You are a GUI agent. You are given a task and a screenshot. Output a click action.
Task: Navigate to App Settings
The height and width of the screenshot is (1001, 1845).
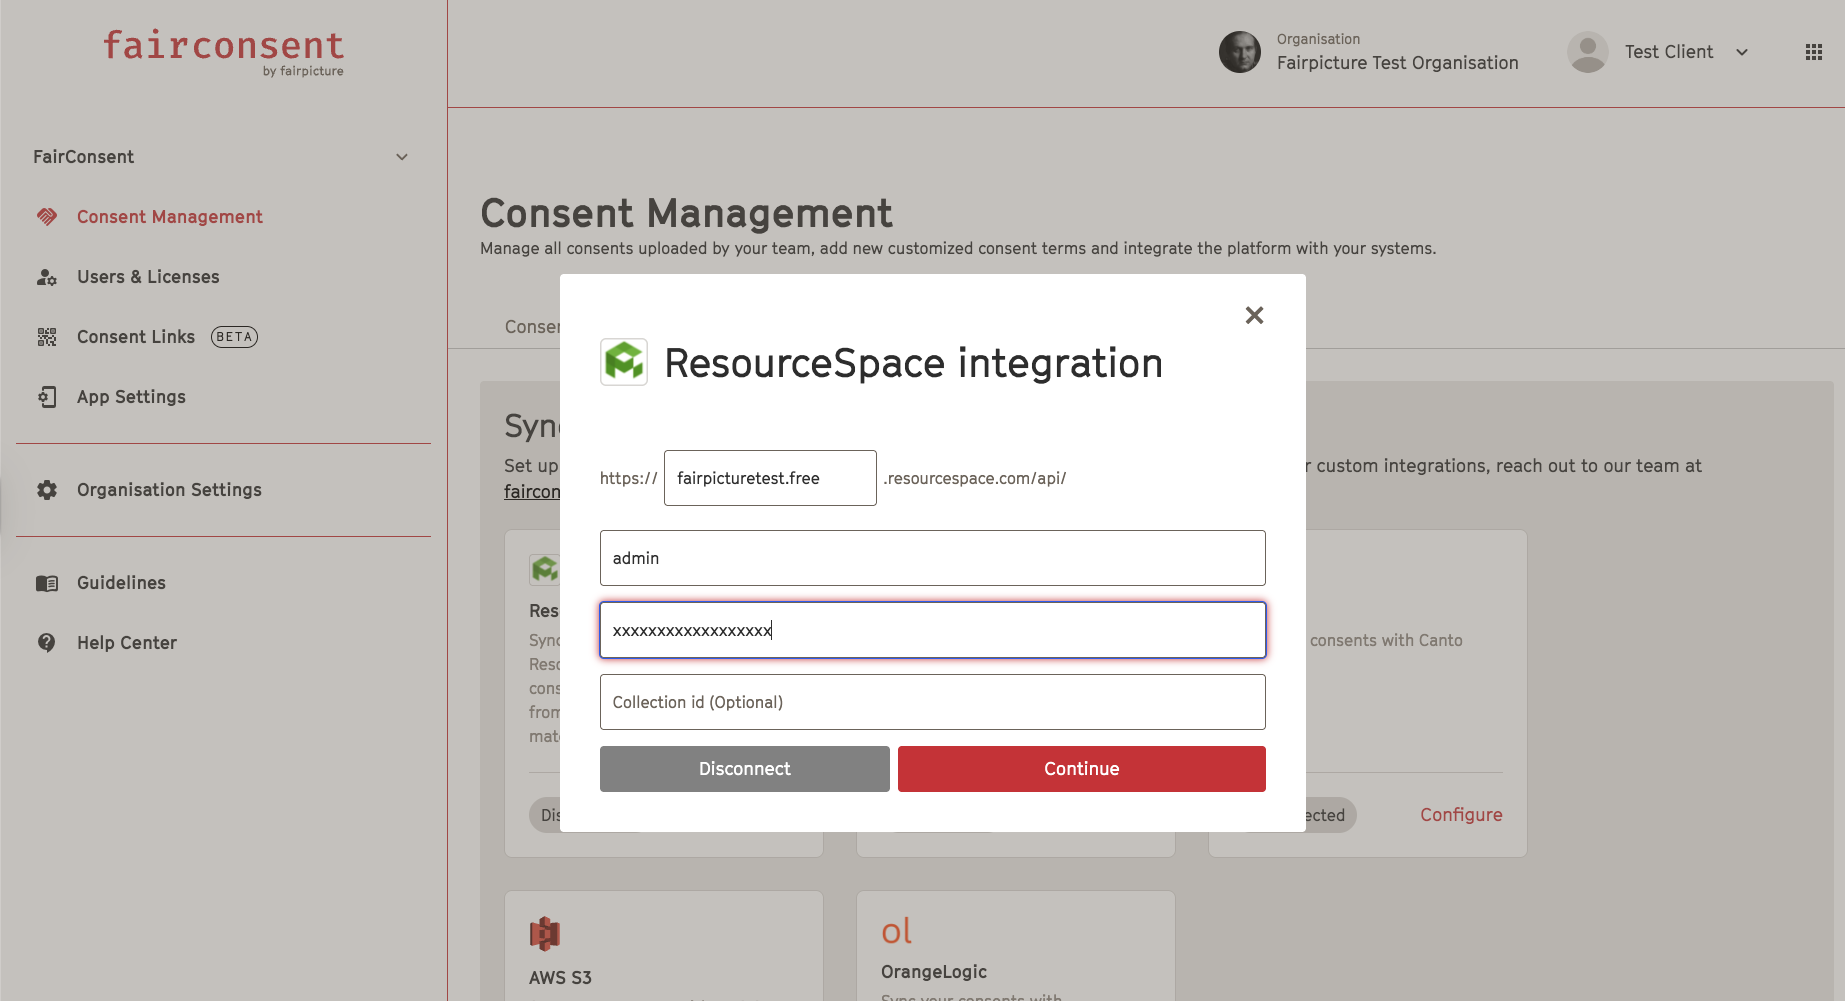[x=131, y=397]
